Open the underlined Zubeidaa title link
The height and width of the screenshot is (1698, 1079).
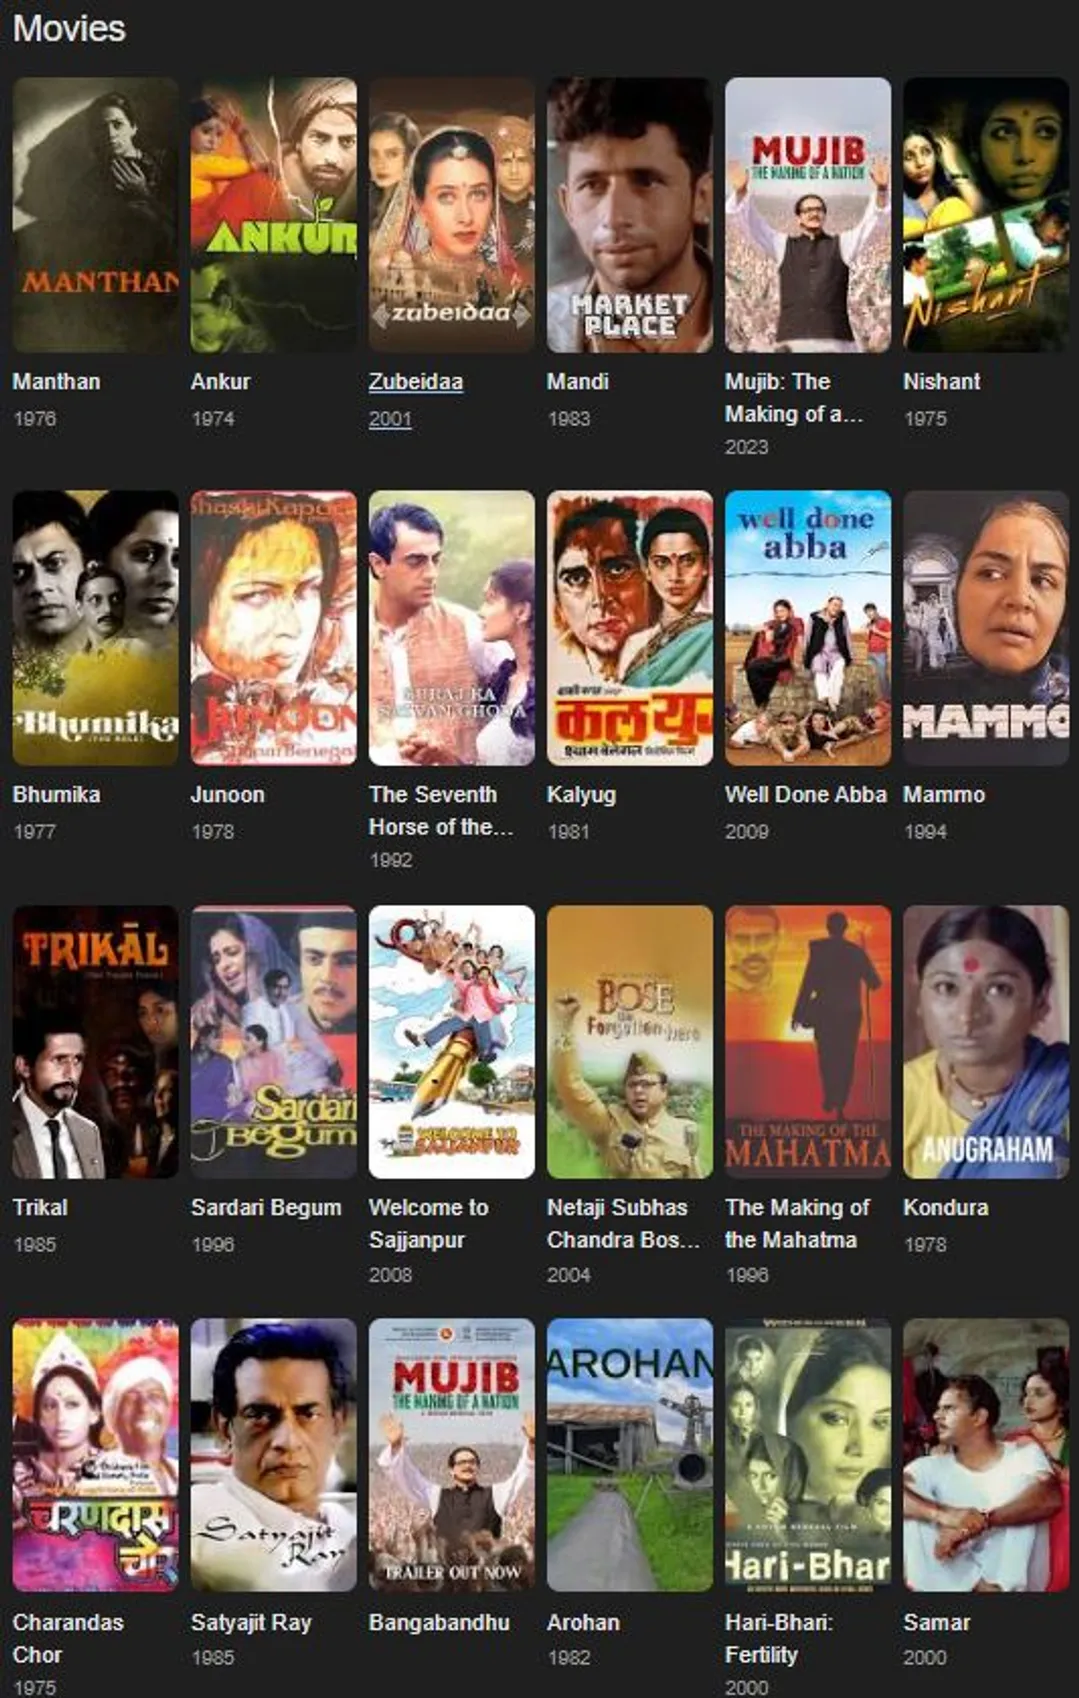click(x=415, y=381)
